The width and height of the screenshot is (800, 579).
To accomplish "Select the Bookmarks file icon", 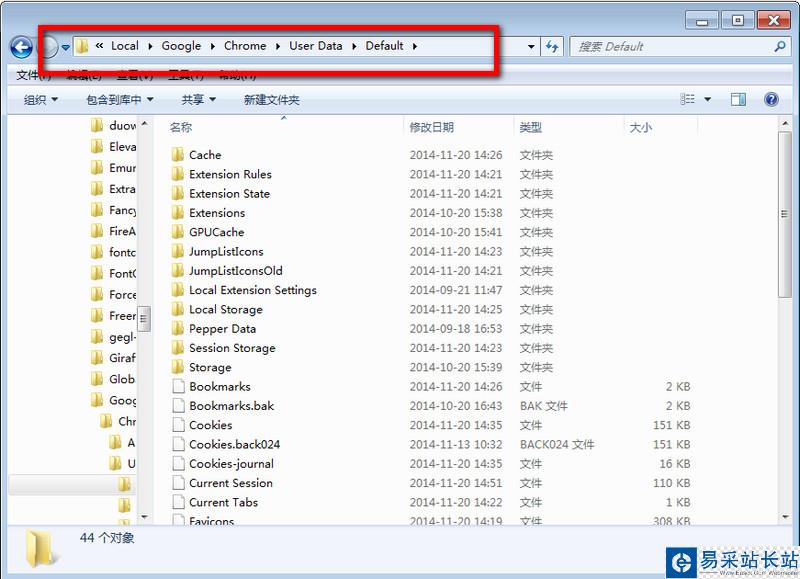I will point(178,386).
